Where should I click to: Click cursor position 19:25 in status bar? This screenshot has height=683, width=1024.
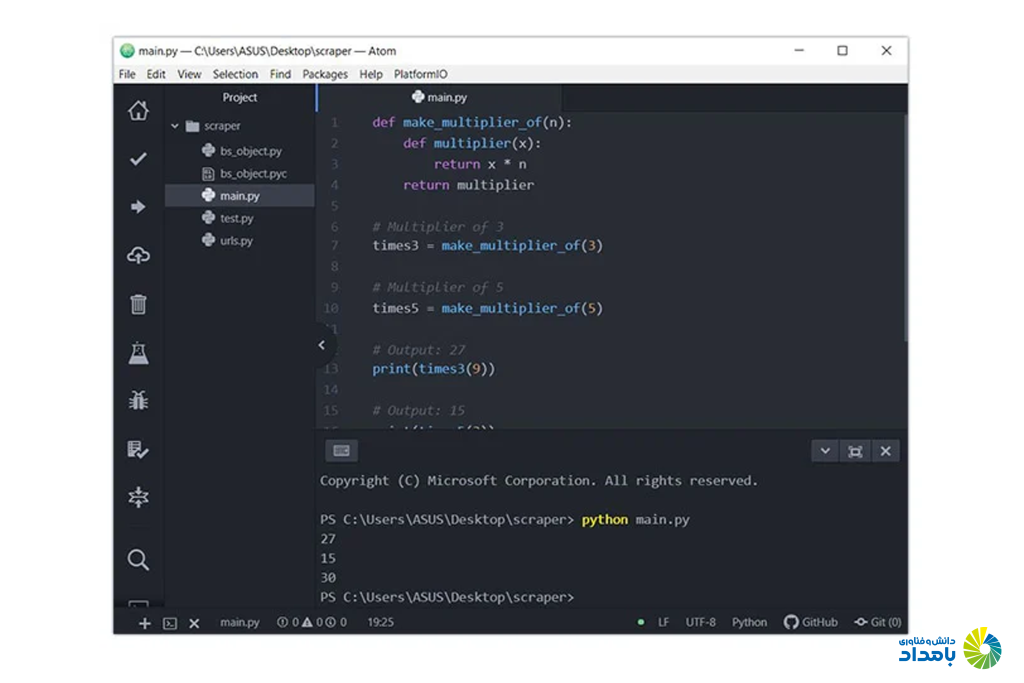pyautogui.click(x=380, y=622)
